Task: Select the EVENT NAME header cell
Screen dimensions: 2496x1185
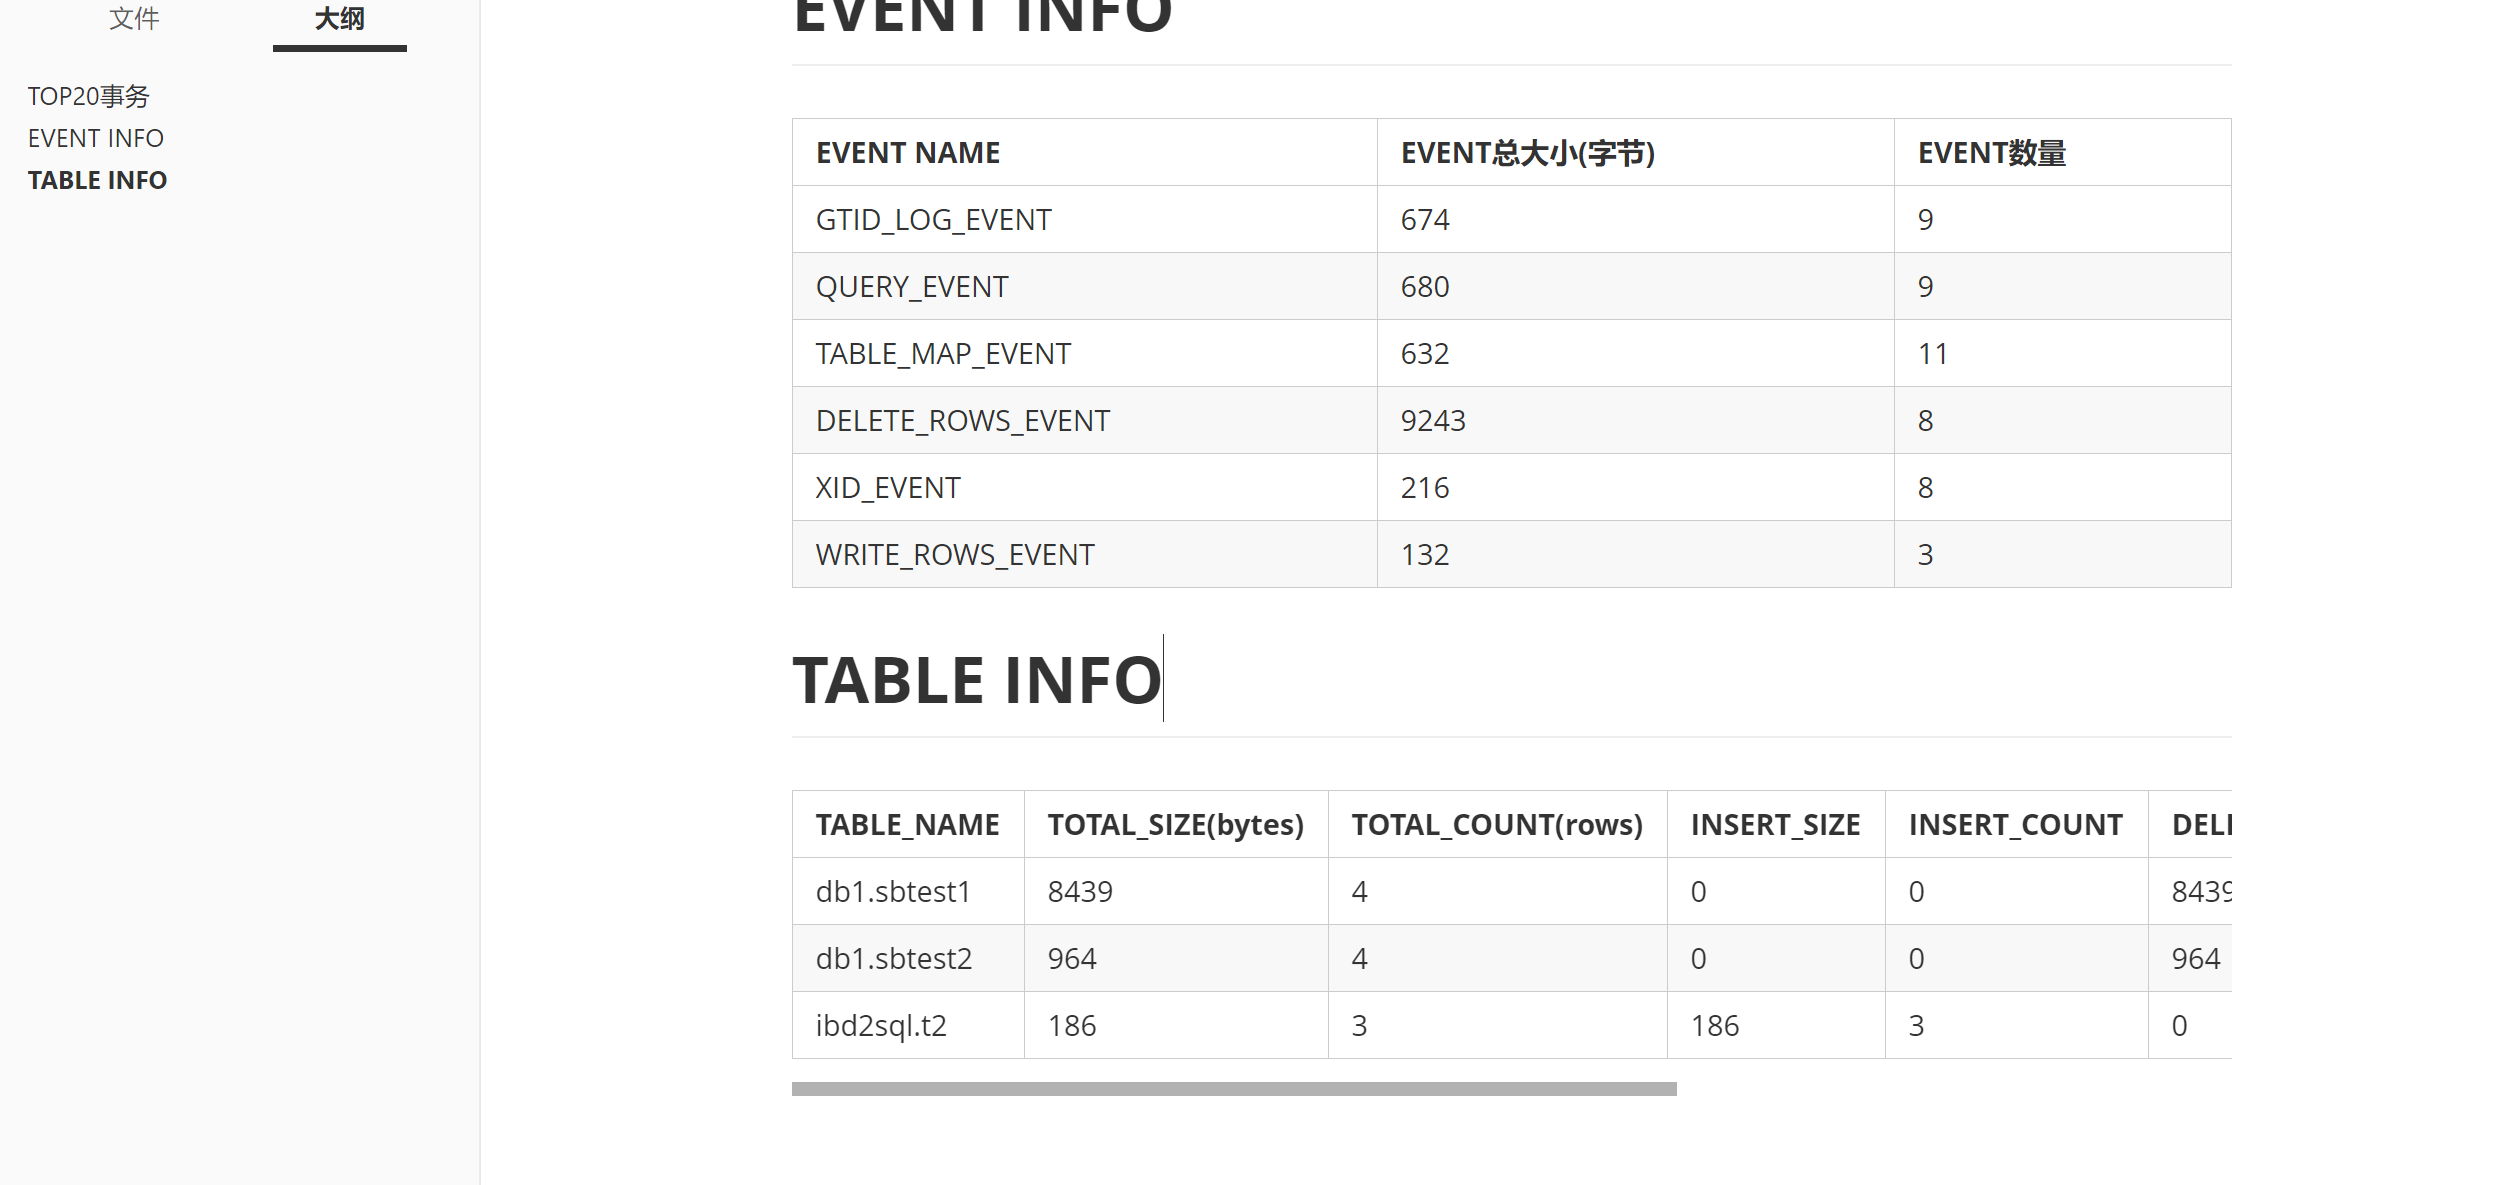Action: click(x=907, y=153)
